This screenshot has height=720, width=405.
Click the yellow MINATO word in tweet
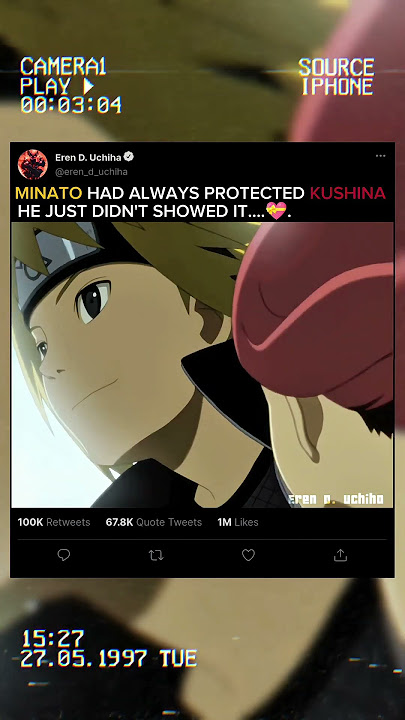49,193
